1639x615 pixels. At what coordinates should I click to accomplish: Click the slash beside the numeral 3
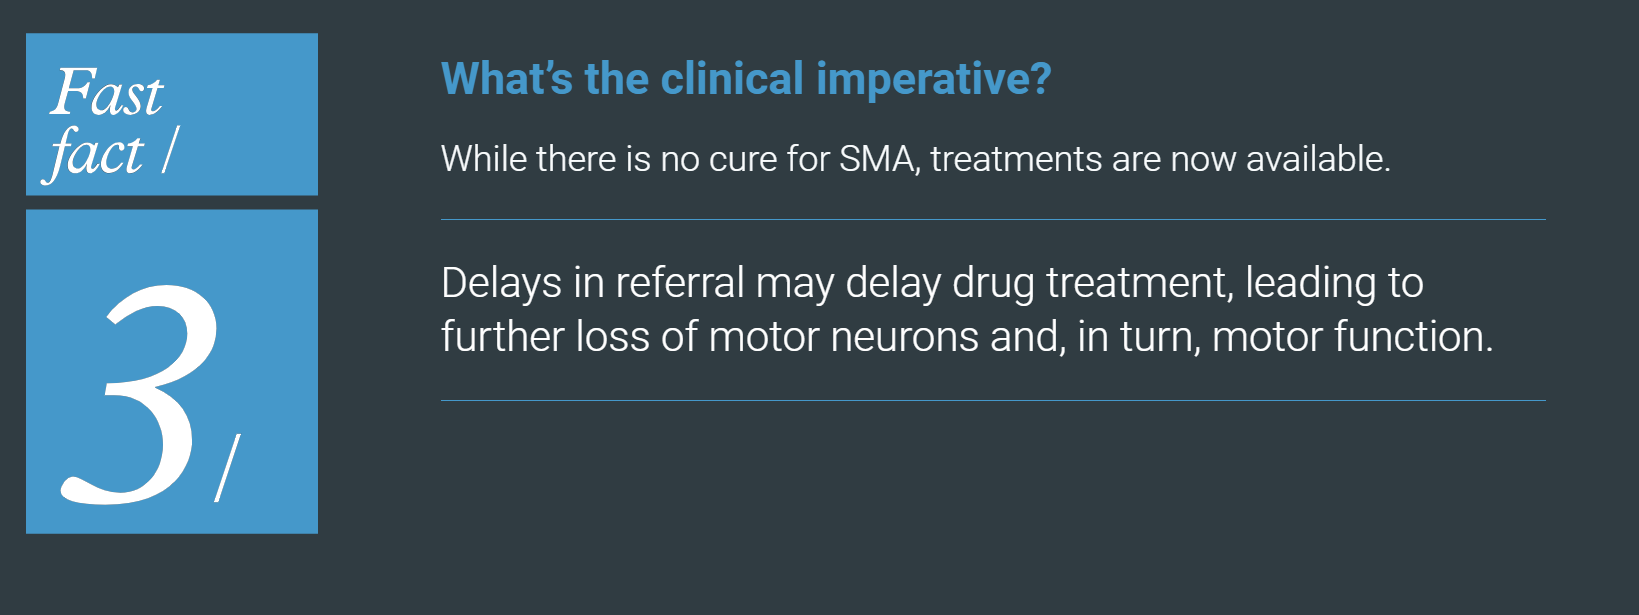click(x=228, y=468)
